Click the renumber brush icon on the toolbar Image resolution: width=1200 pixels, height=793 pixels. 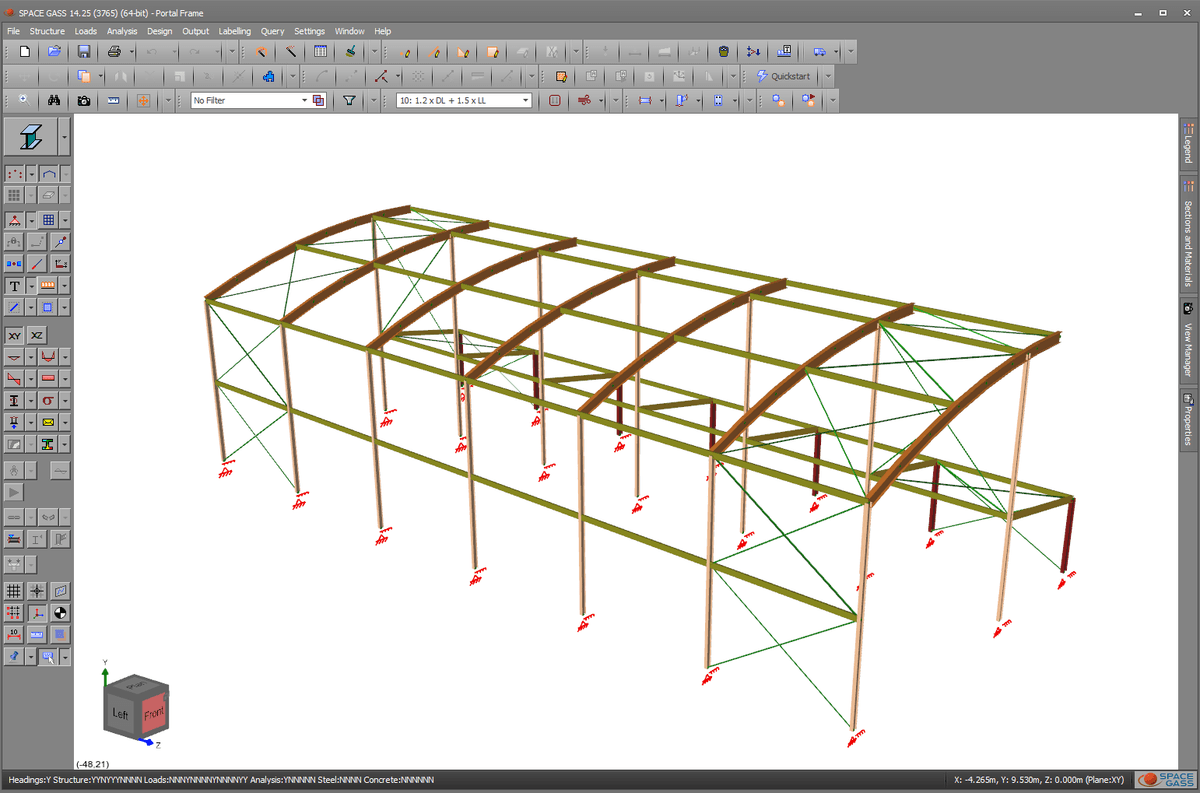click(350, 51)
